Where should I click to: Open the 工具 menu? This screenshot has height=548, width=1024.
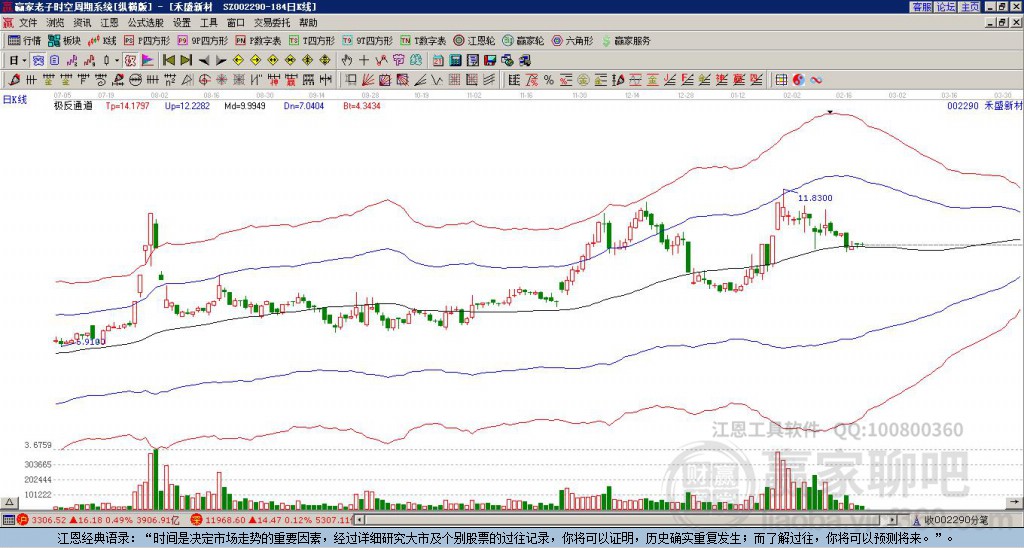(x=209, y=23)
